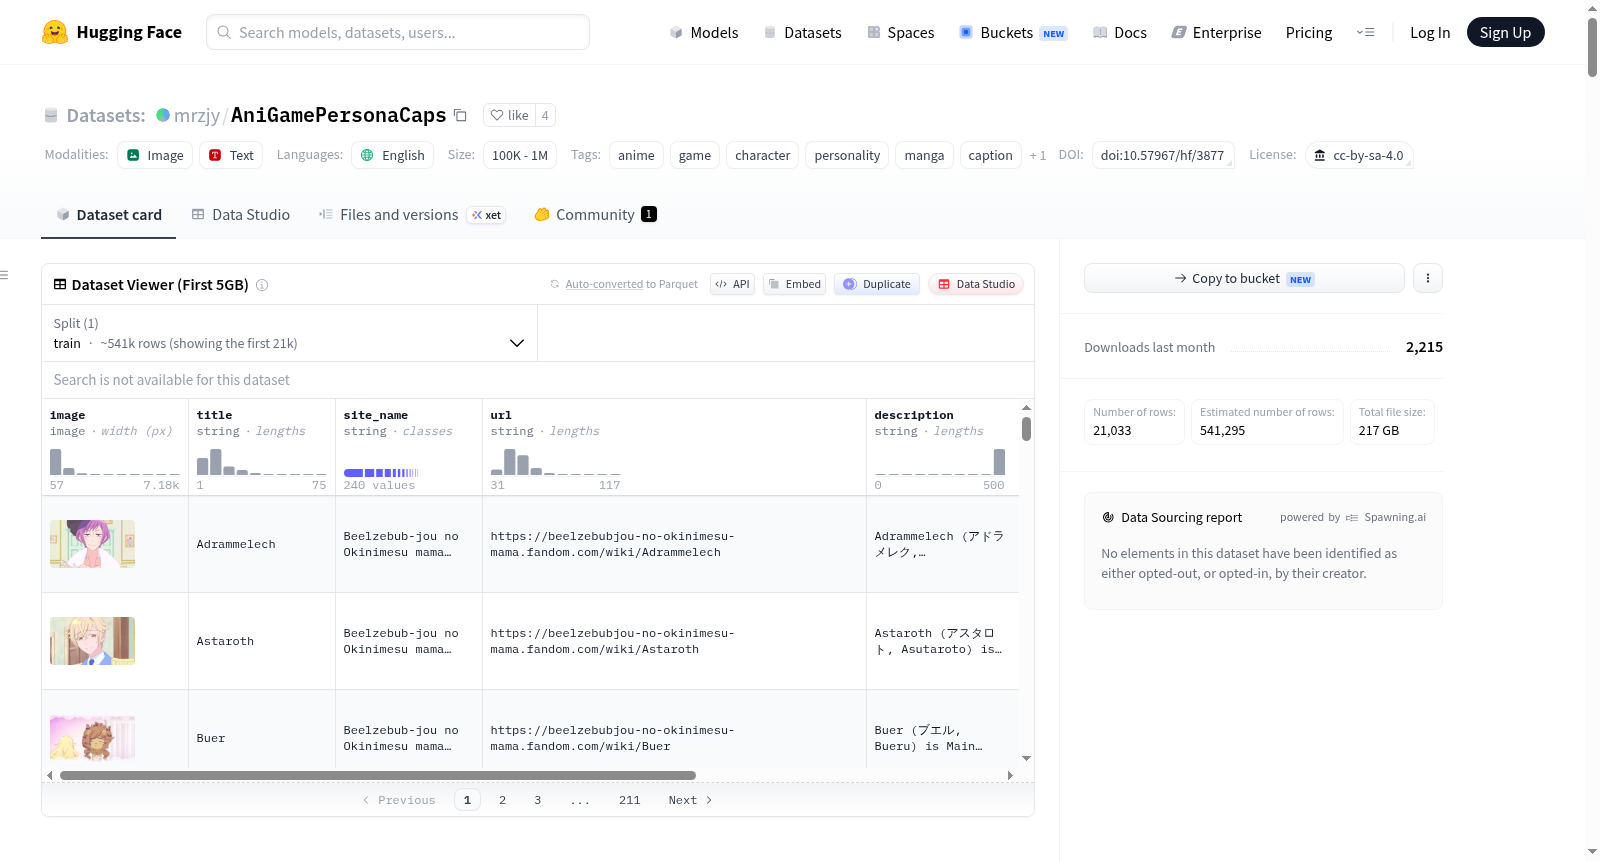Expand the +1 additional tags
Screen dimensions: 1600x861
pyautogui.click(x=1038, y=155)
